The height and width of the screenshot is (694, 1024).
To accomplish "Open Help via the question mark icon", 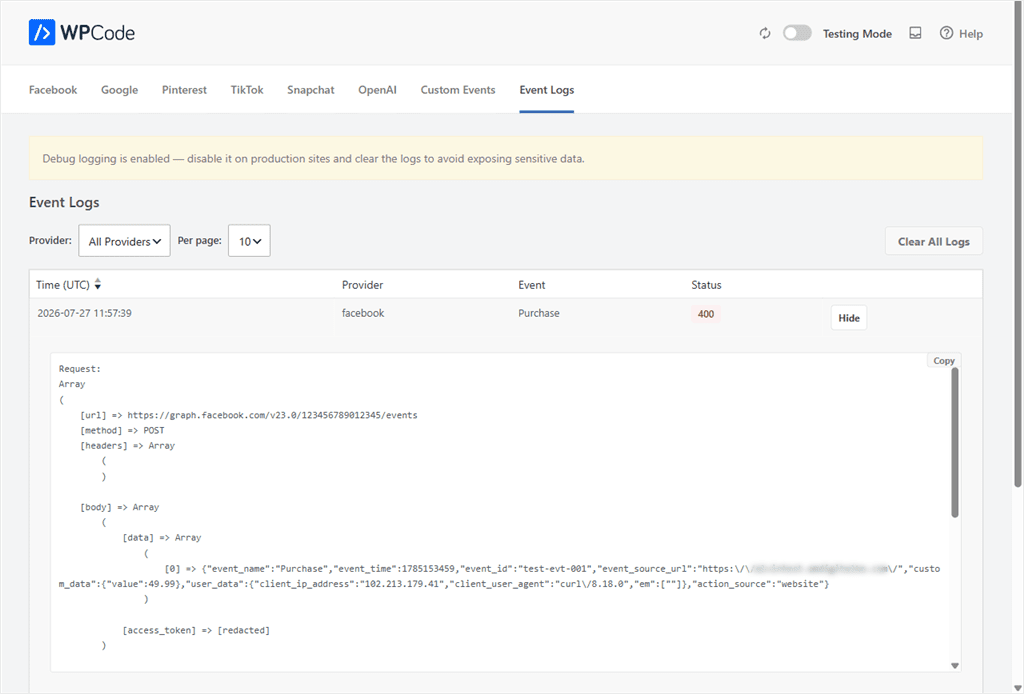I will (946, 33).
